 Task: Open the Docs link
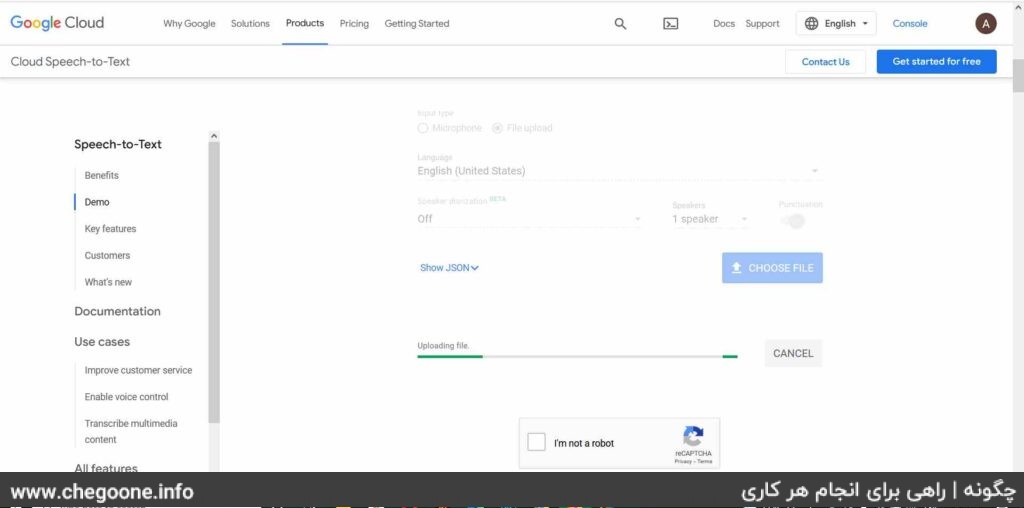[x=724, y=24]
